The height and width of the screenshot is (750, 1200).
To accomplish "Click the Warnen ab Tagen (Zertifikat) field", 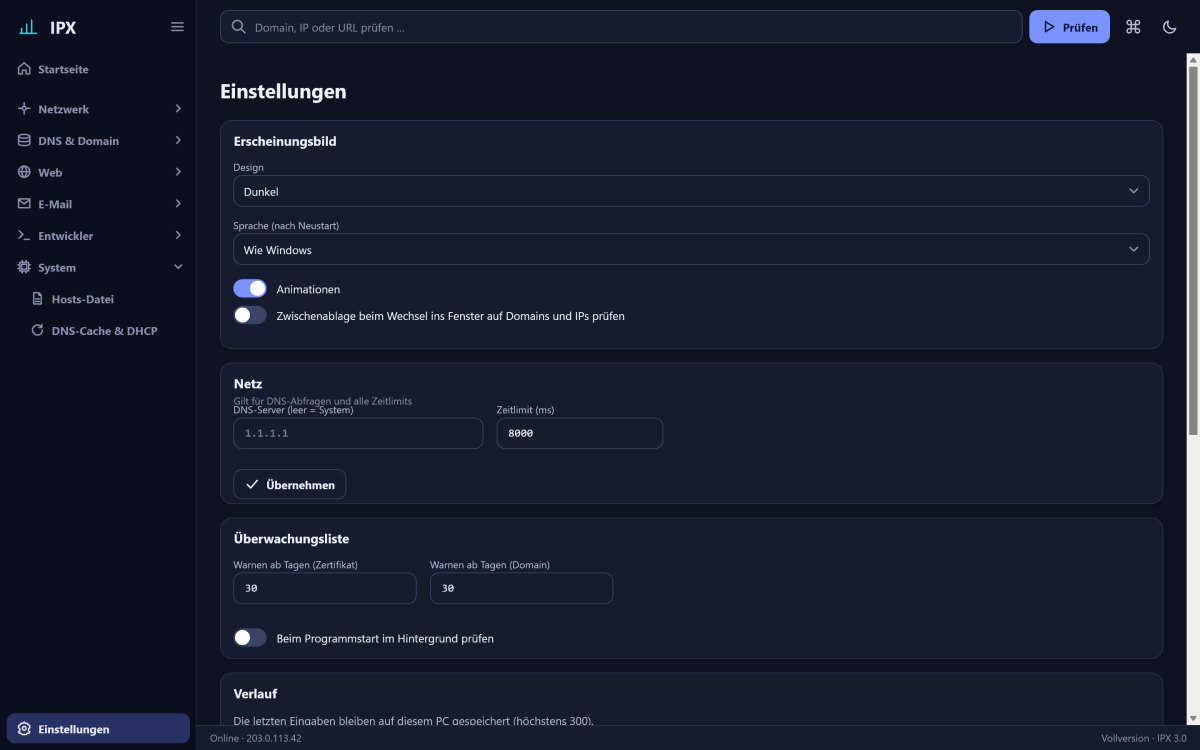I will click(x=325, y=588).
